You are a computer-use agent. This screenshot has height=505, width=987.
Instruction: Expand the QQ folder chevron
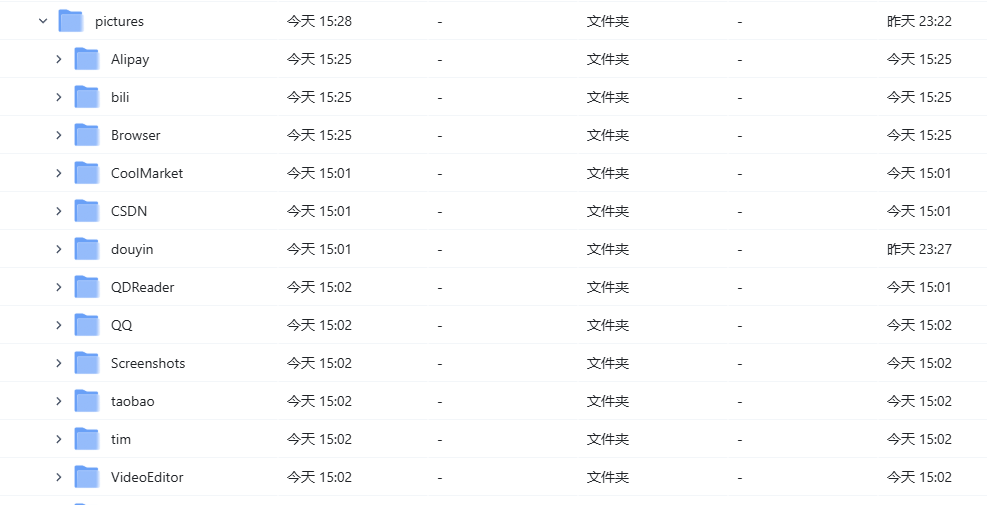59,325
